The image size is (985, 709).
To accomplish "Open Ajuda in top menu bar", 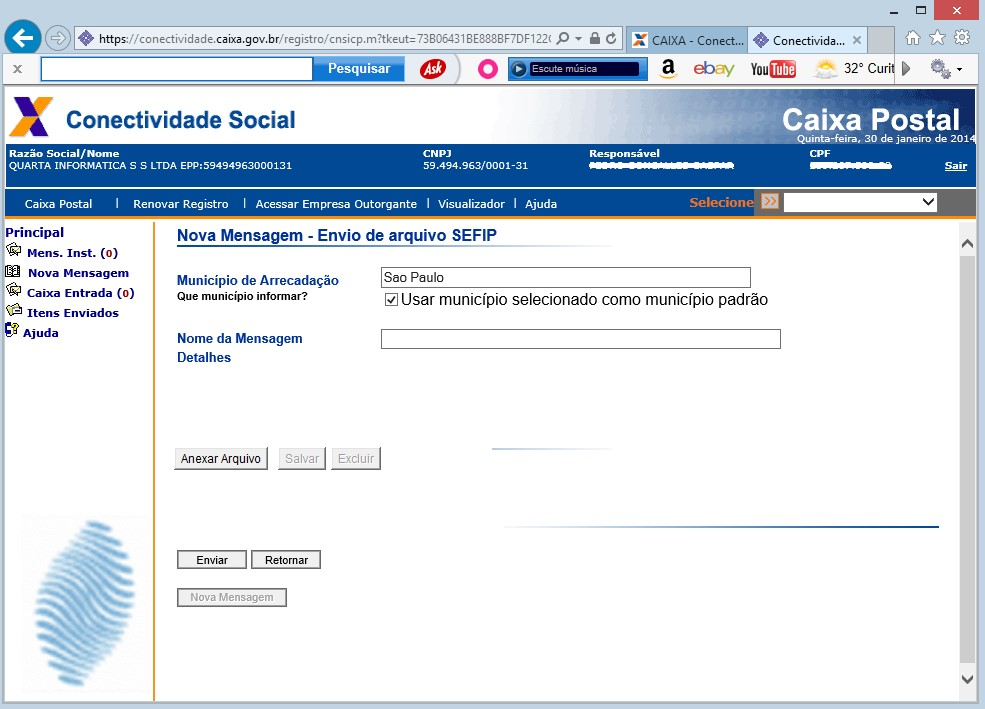I will (x=541, y=204).
